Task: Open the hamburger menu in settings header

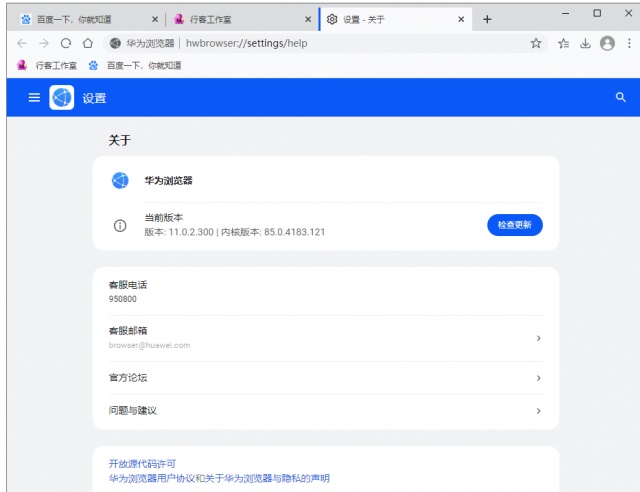Action: coord(34,98)
